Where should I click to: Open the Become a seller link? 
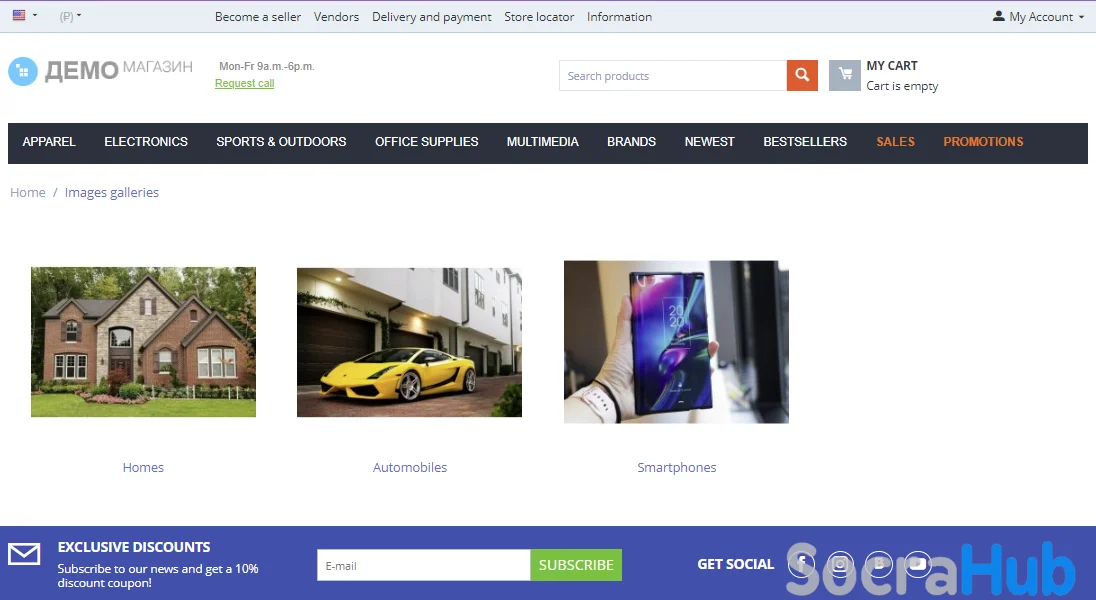(x=258, y=17)
